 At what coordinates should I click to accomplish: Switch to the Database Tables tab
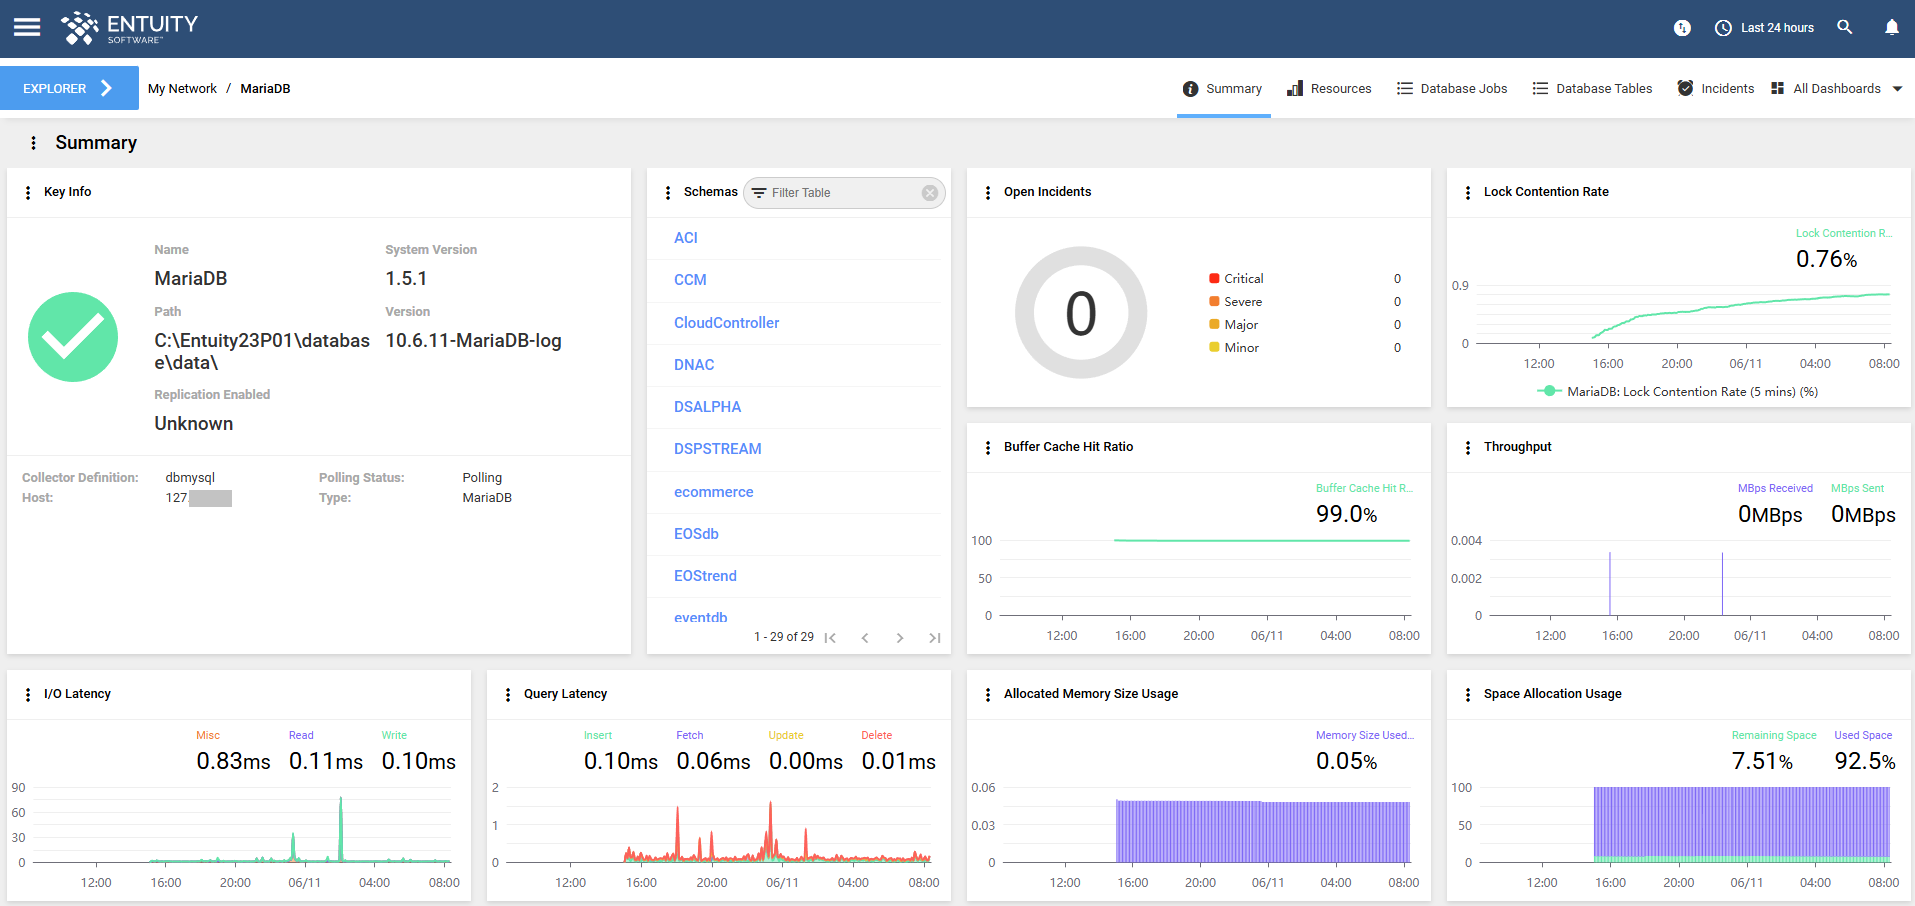tap(1592, 88)
